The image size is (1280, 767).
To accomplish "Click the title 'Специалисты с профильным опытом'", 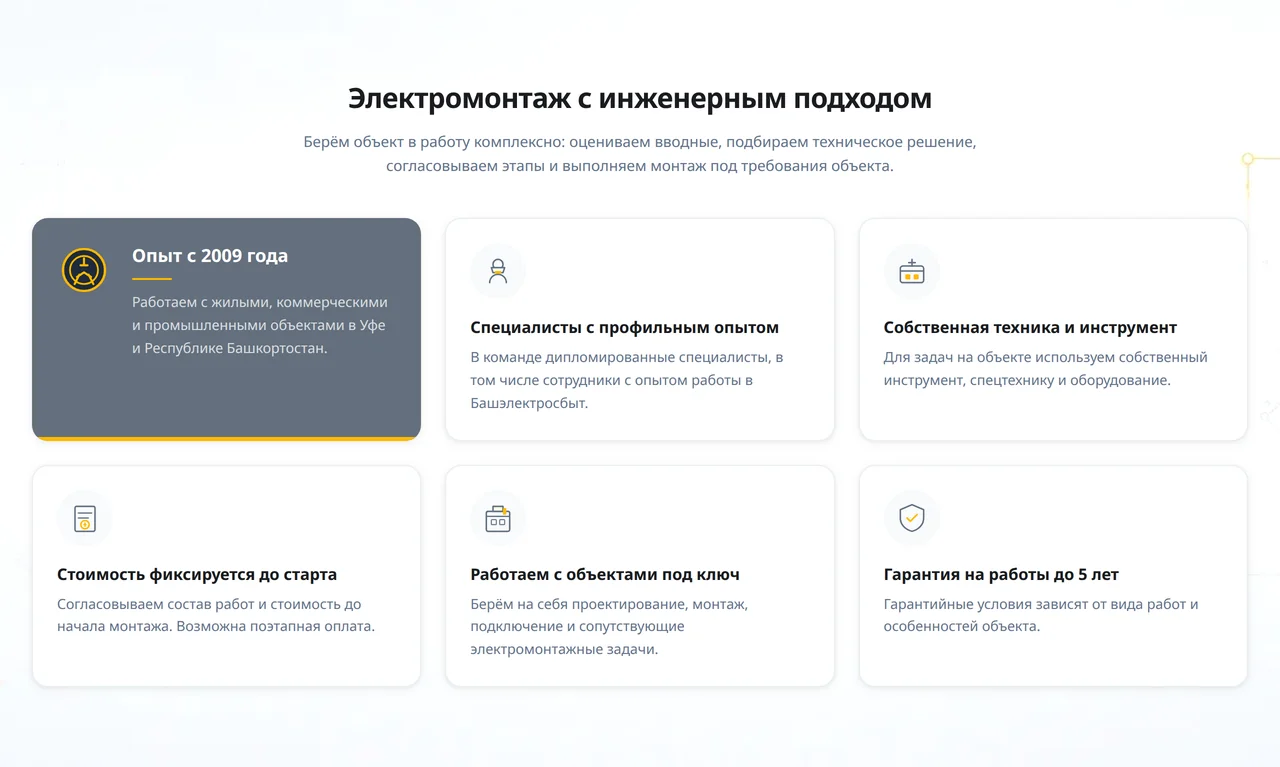I will point(624,328).
